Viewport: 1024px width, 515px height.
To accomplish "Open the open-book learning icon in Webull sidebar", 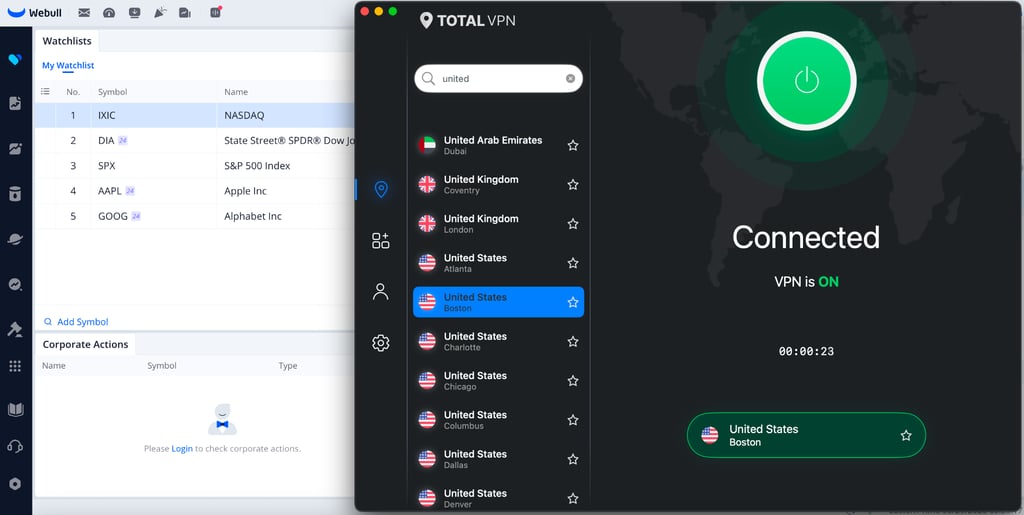I will point(15,409).
